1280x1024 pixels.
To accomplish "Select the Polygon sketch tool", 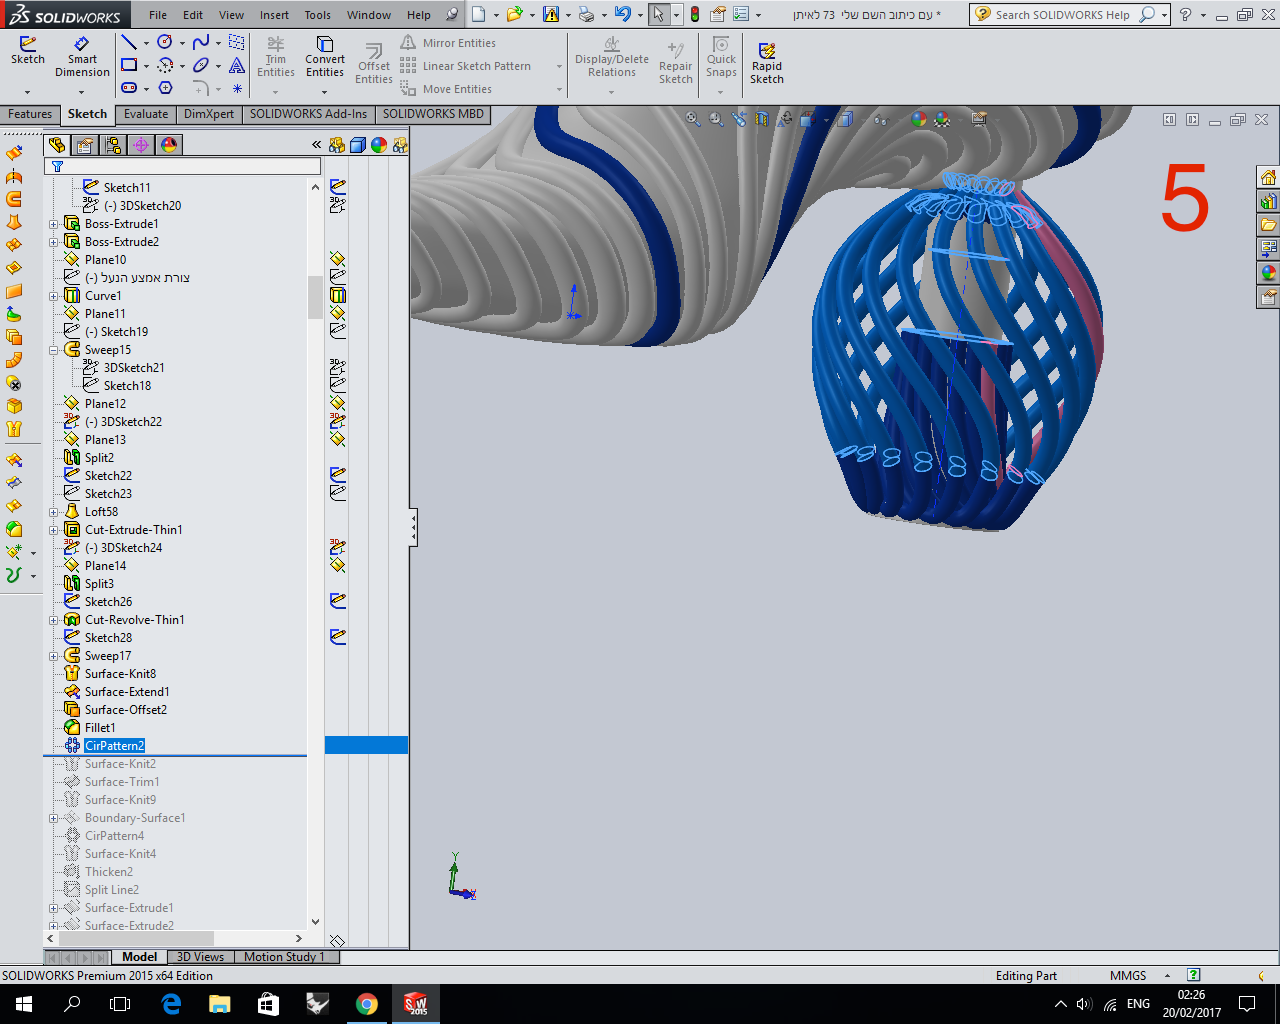I will coord(165,88).
